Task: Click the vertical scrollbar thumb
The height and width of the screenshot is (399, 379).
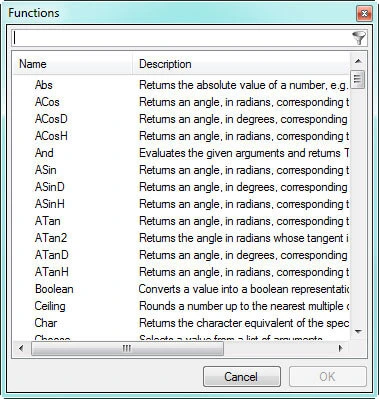Action: [x=358, y=79]
